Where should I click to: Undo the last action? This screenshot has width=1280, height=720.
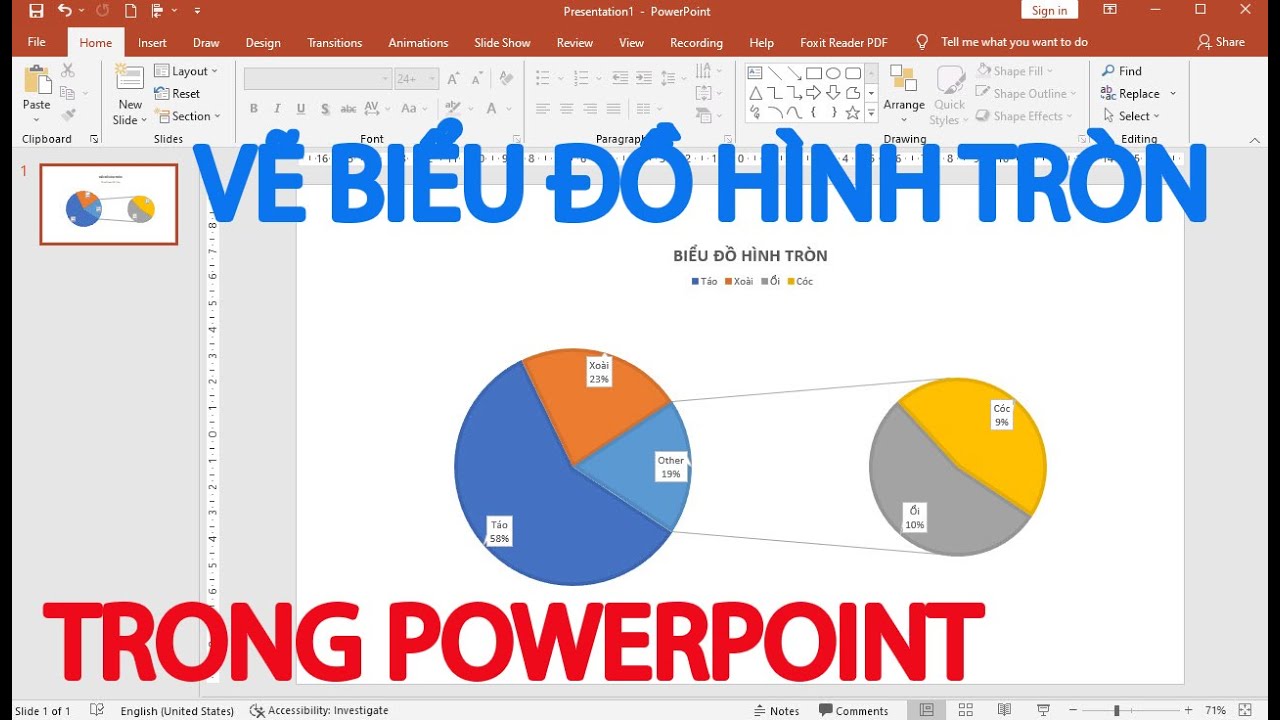65,11
